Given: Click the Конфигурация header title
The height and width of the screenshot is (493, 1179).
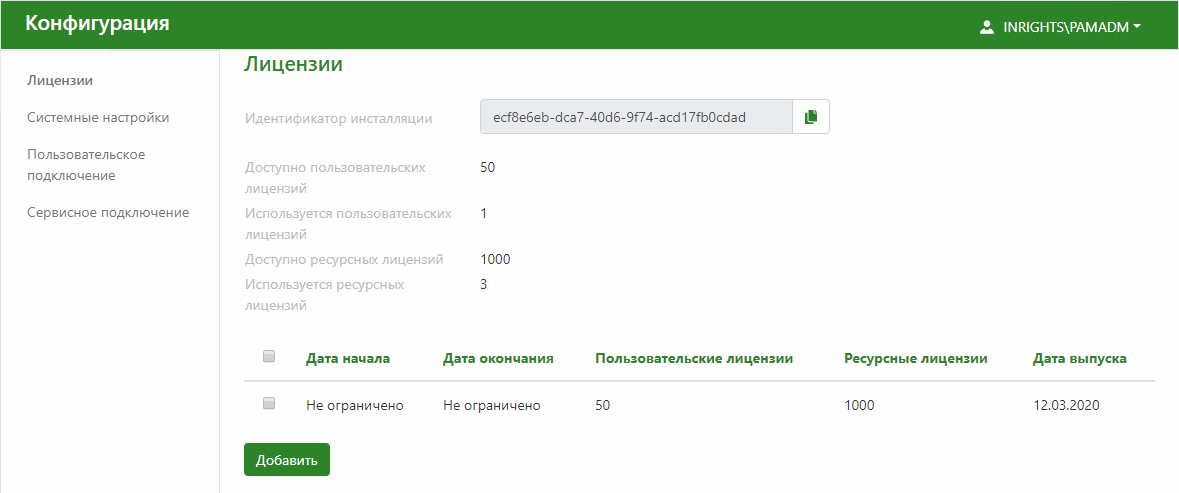Looking at the screenshot, I should (97, 24).
